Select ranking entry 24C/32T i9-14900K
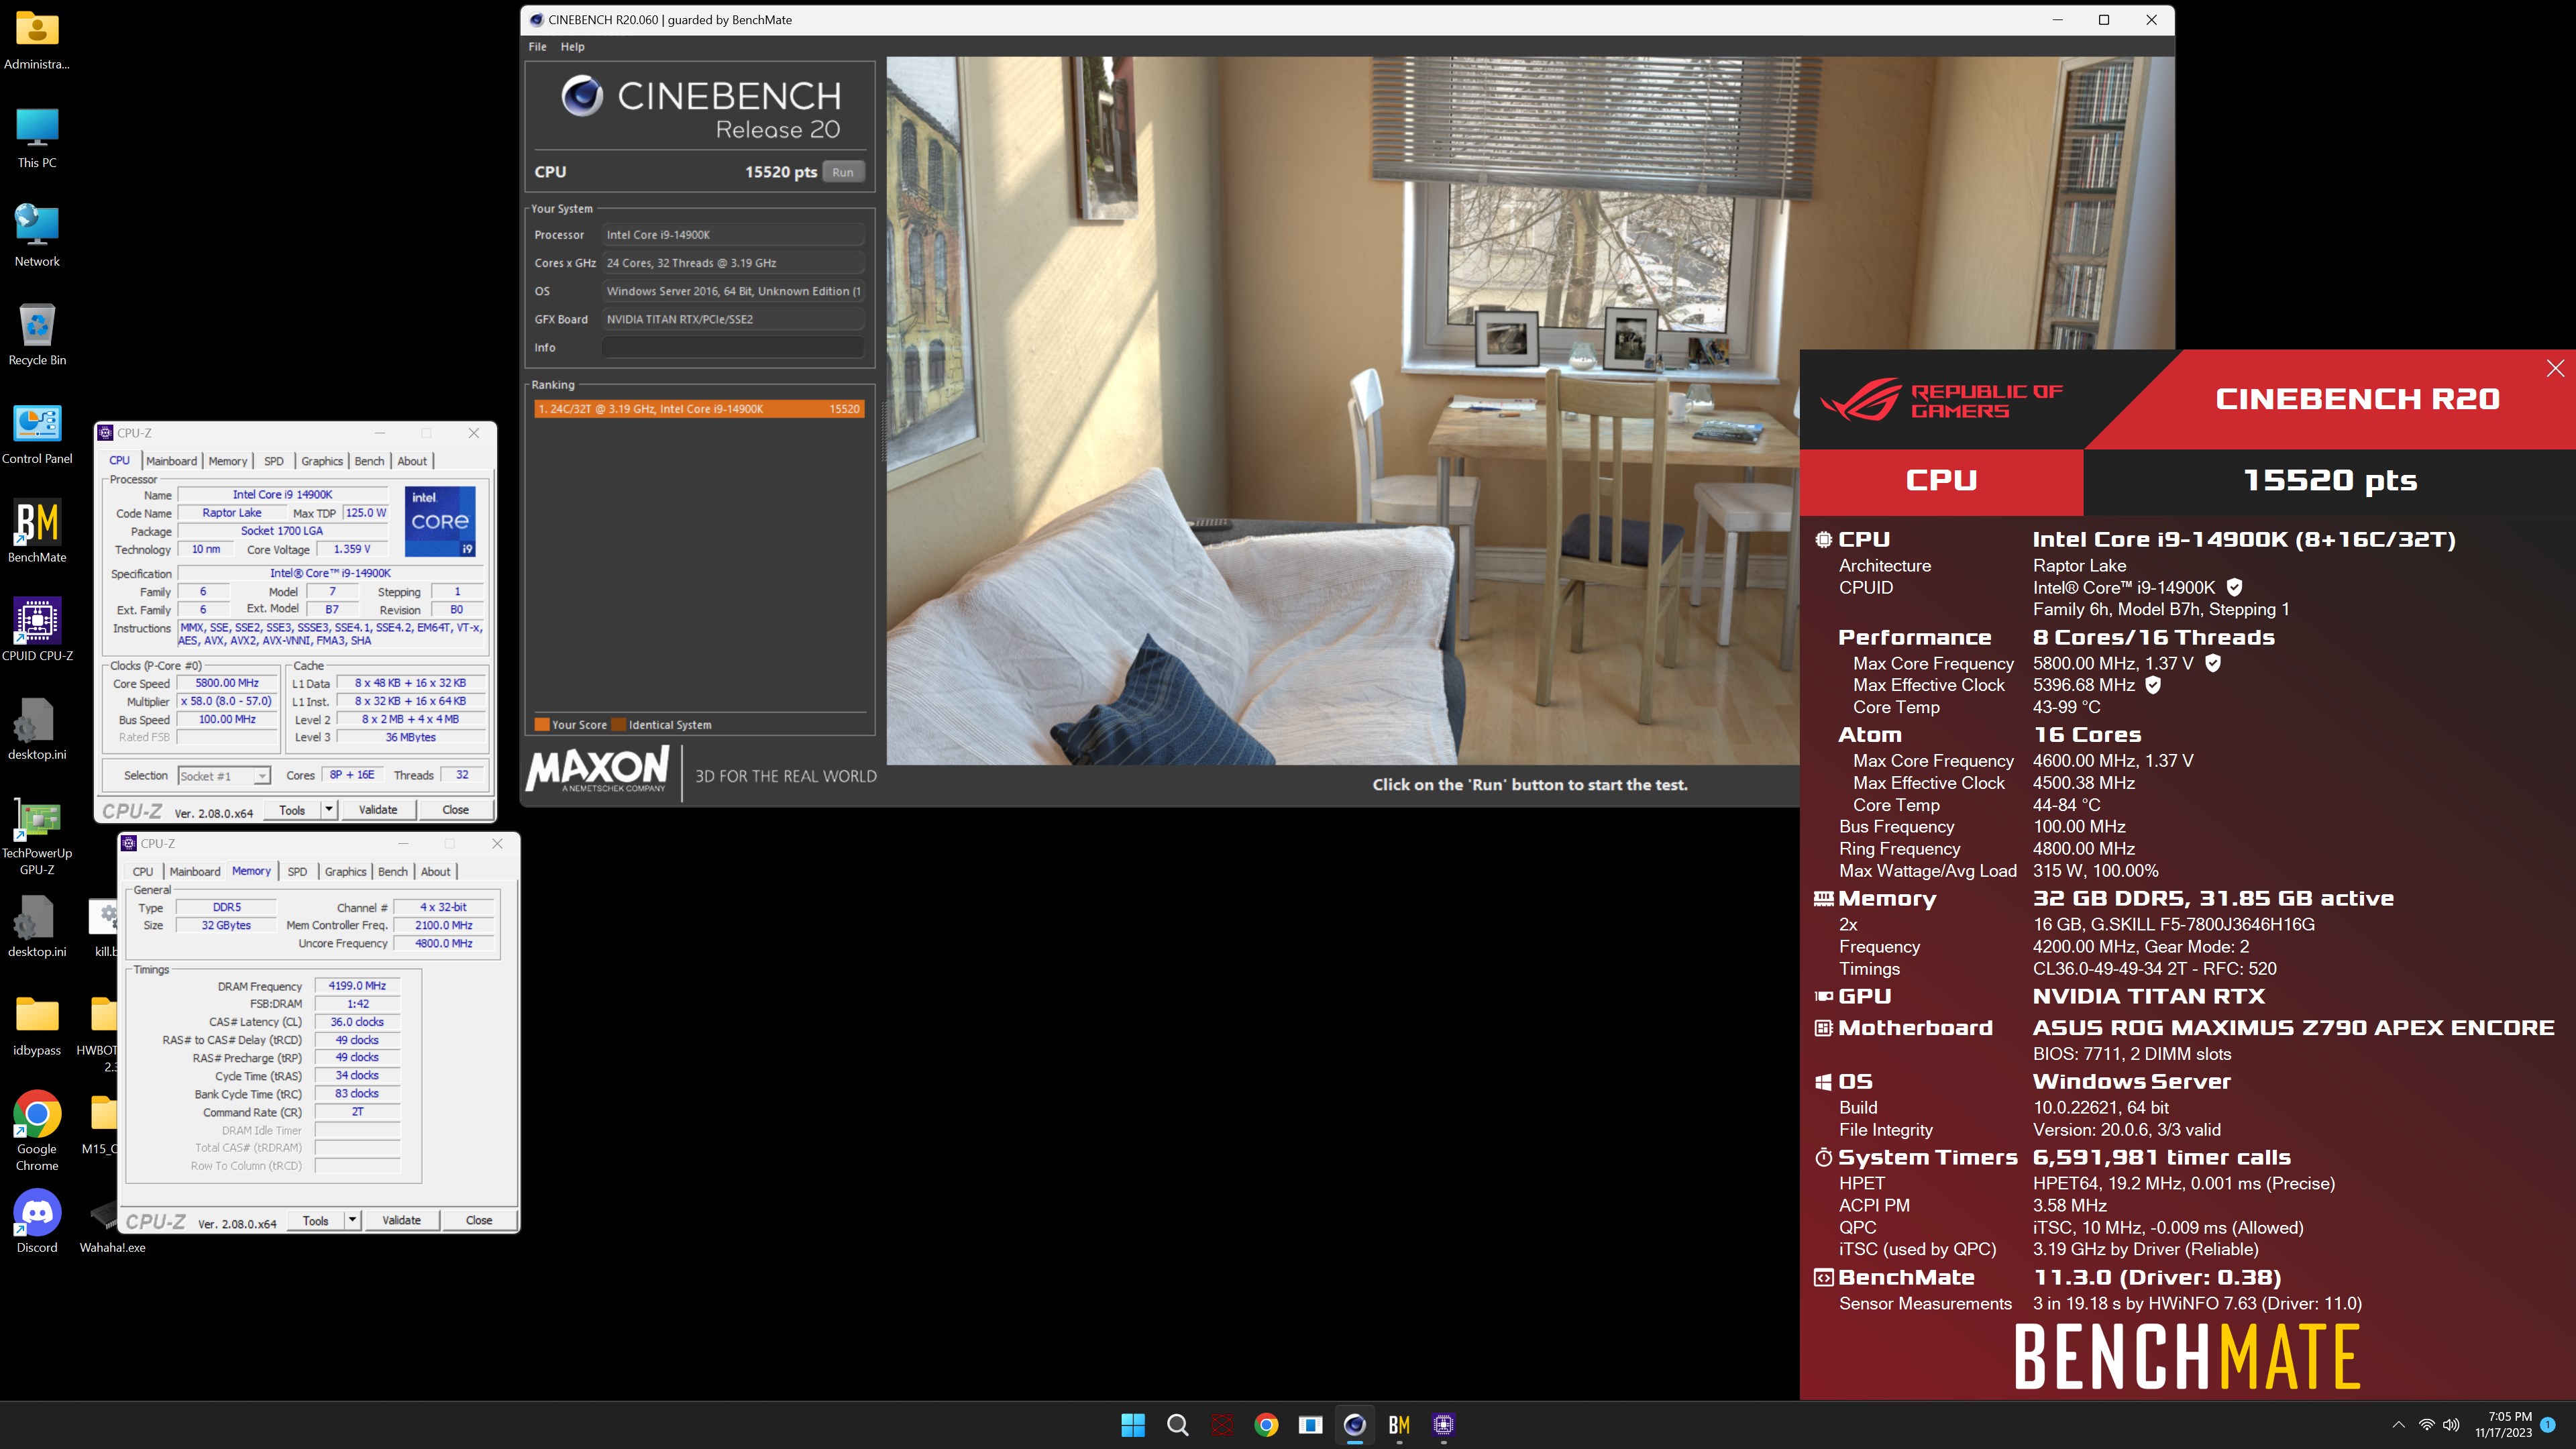 click(x=699, y=409)
